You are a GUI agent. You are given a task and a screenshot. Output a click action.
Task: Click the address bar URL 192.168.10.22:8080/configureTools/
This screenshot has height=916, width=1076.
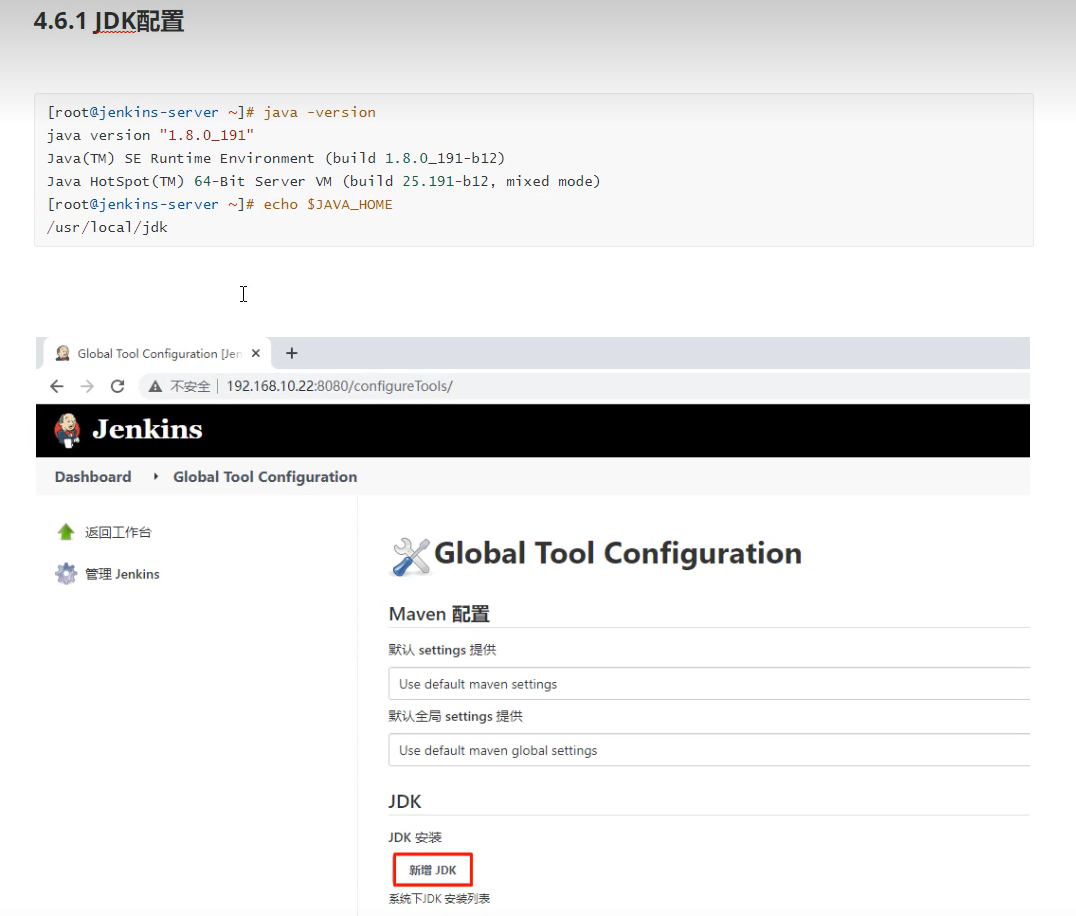point(340,386)
